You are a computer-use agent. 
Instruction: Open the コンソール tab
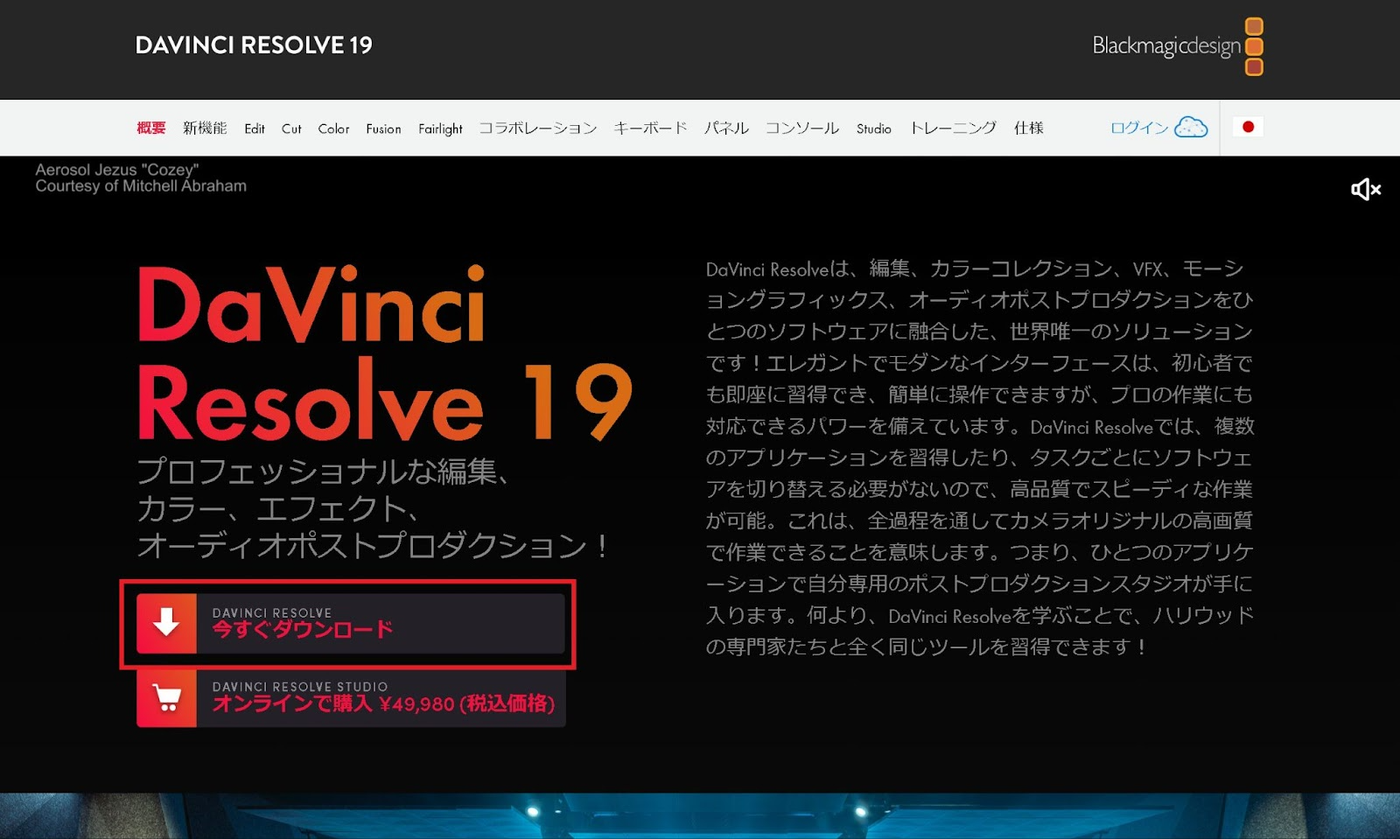click(802, 128)
